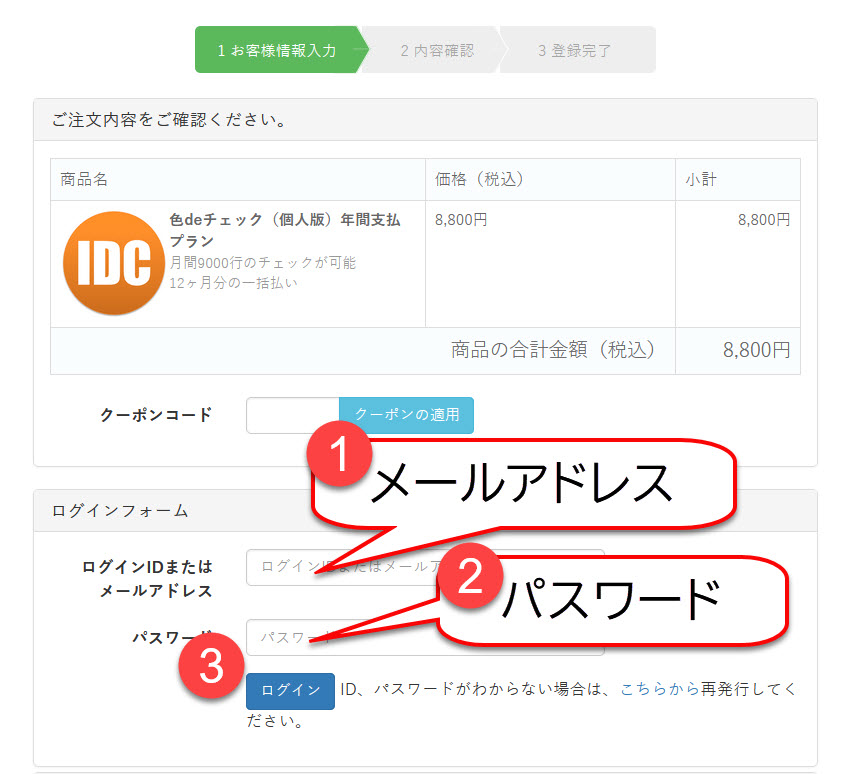
Task: Click the 小計 column header
Action: pyautogui.click(x=700, y=180)
